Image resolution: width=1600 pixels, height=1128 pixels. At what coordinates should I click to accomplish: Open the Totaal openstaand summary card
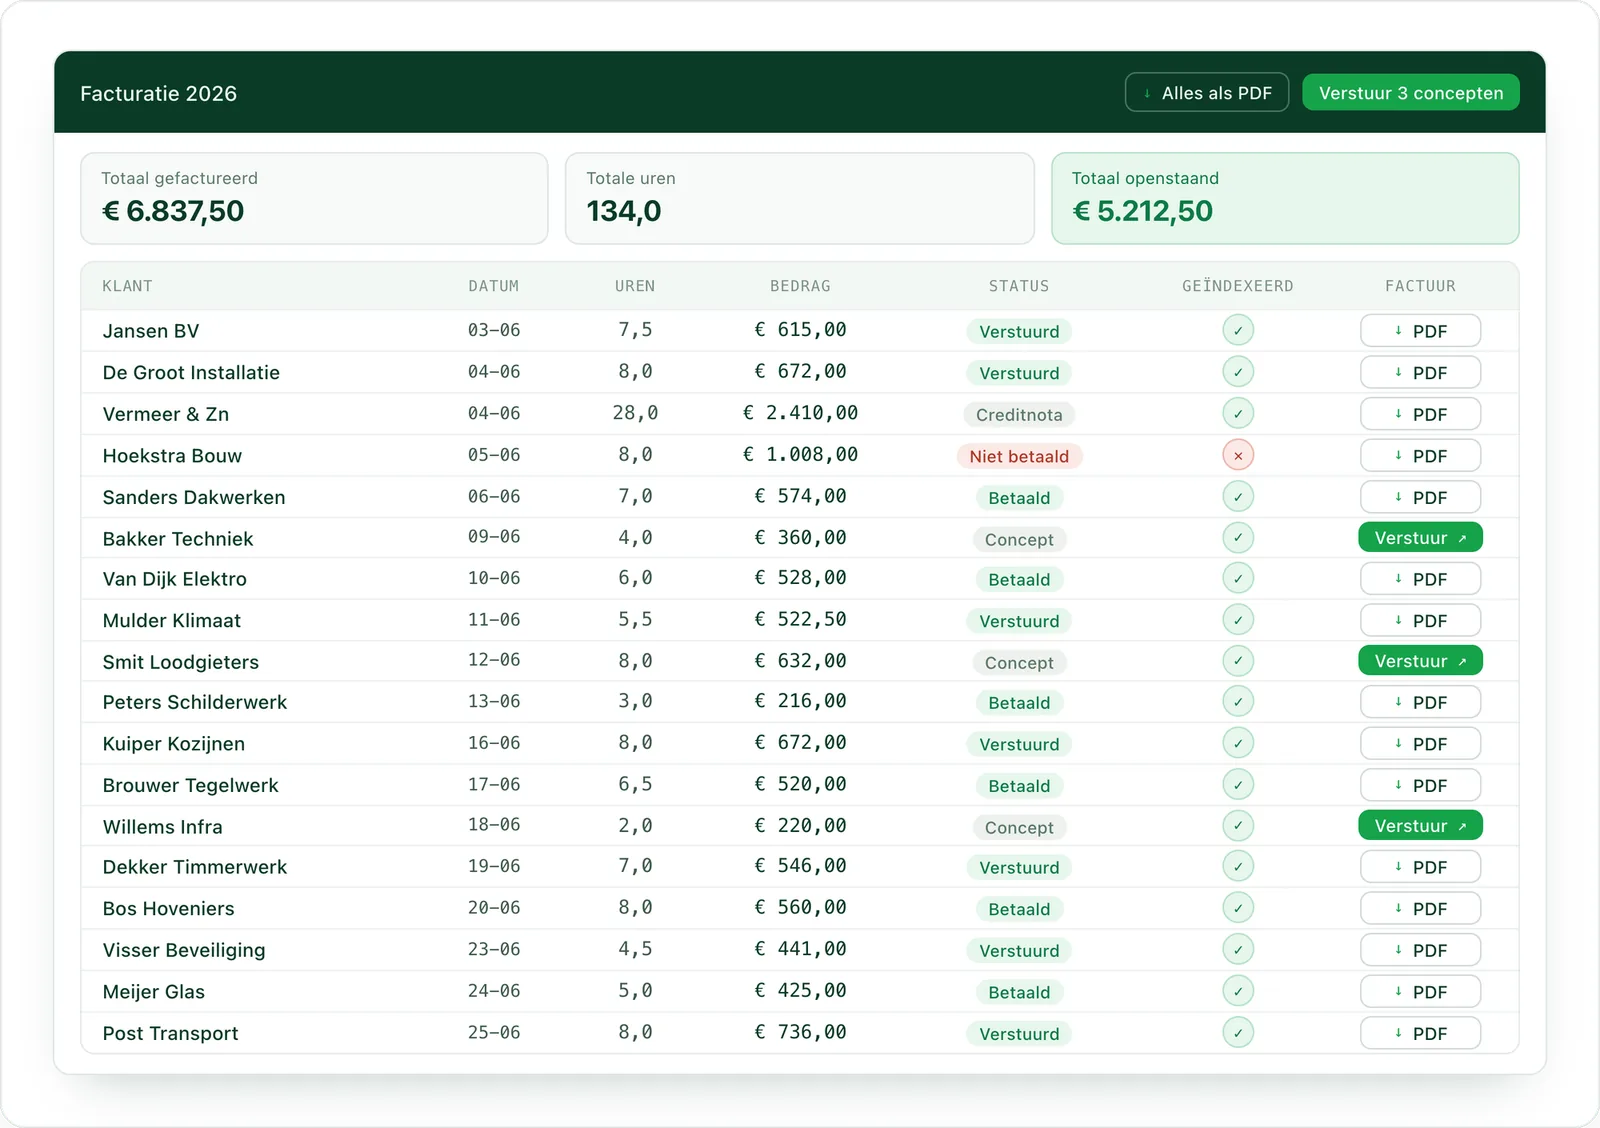coord(1285,198)
